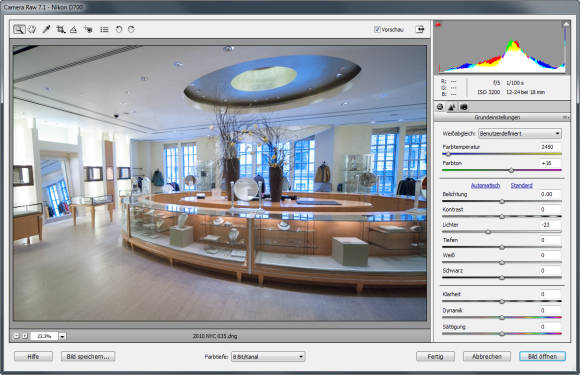Activate the Crop tool
The image size is (580, 375).
tap(61, 29)
